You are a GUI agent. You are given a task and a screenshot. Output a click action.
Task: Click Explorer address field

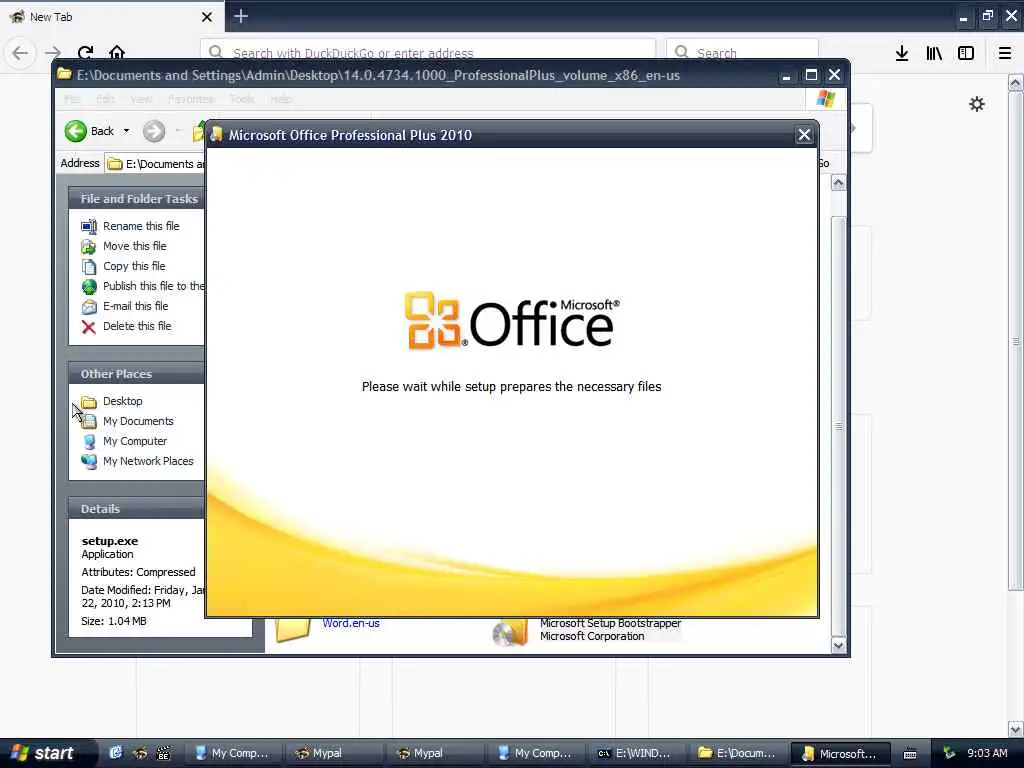pyautogui.click(x=155, y=163)
